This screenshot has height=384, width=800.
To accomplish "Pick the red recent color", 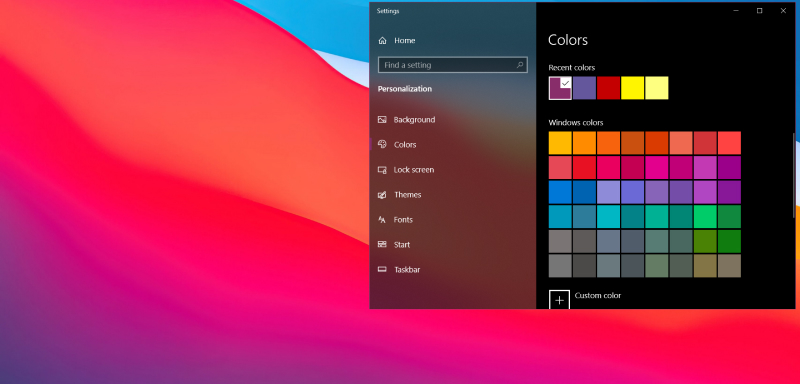I will 608,88.
